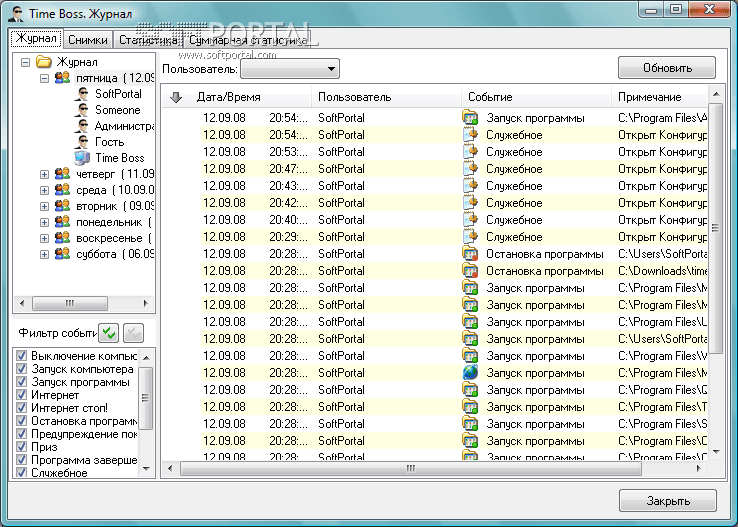Click the Обновить button
The width and height of the screenshot is (738, 527).
coord(667,68)
